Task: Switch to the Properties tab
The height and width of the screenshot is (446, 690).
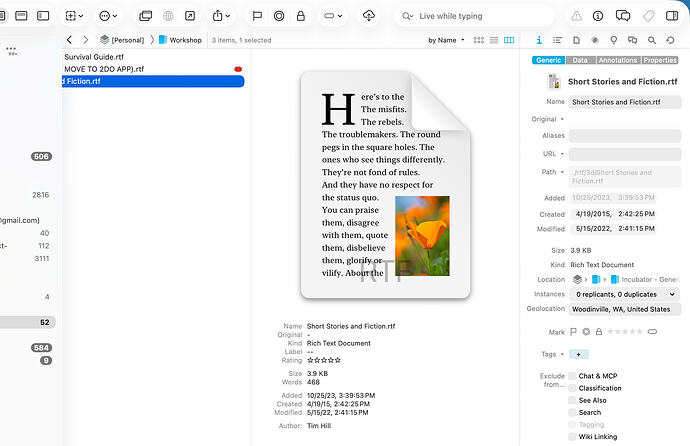Action: (660, 60)
